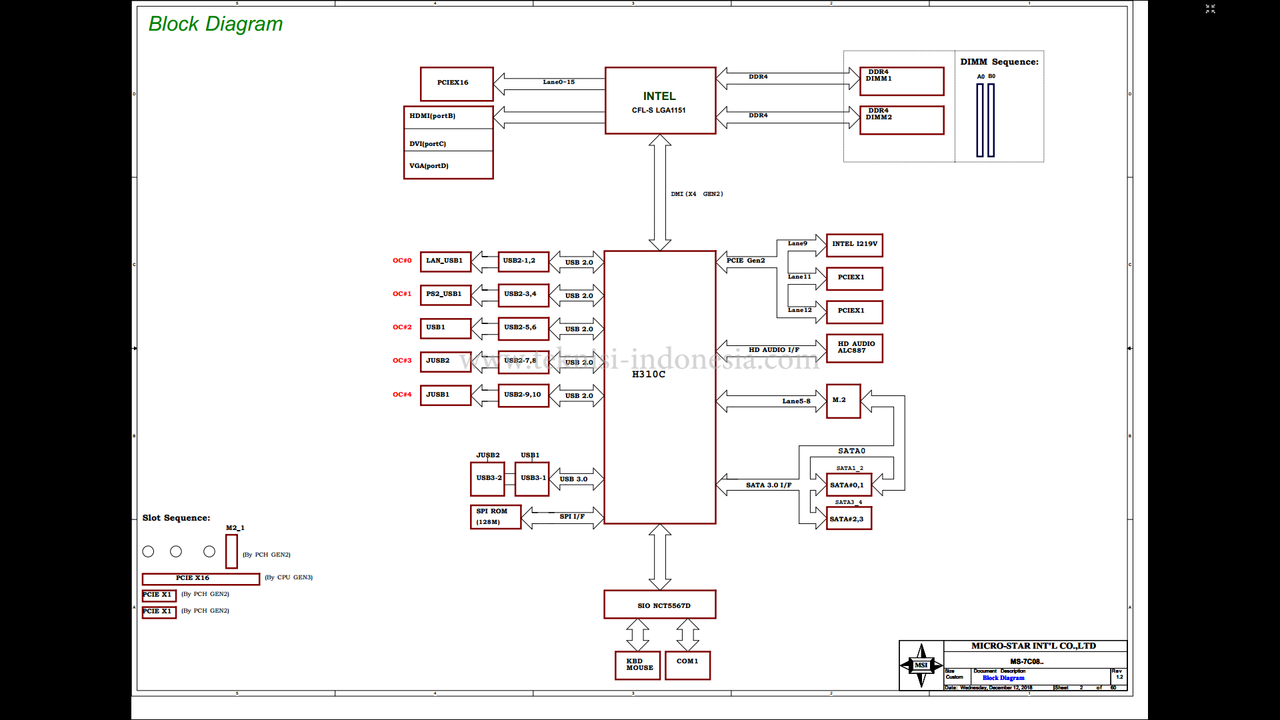The height and width of the screenshot is (720, 1280).
Task: Click the USB2-5,6 port block
Action: 524,328
